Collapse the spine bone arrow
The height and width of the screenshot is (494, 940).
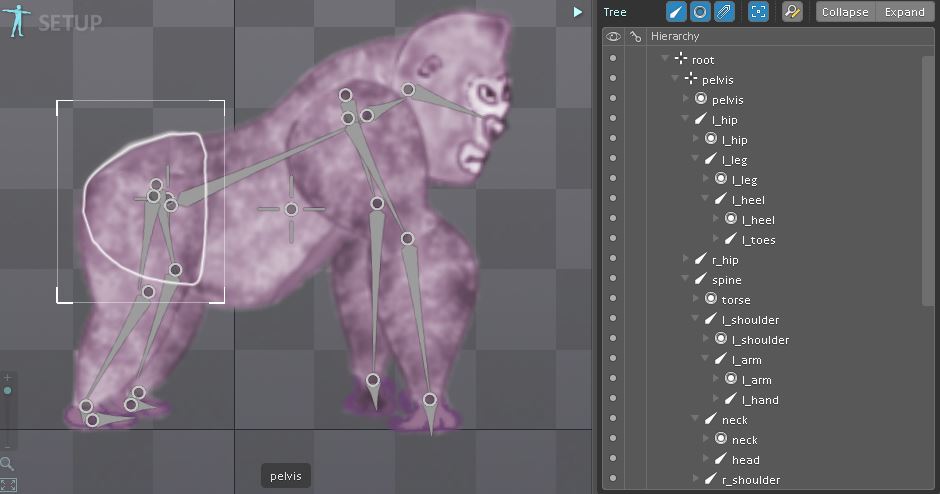(685, 279)
